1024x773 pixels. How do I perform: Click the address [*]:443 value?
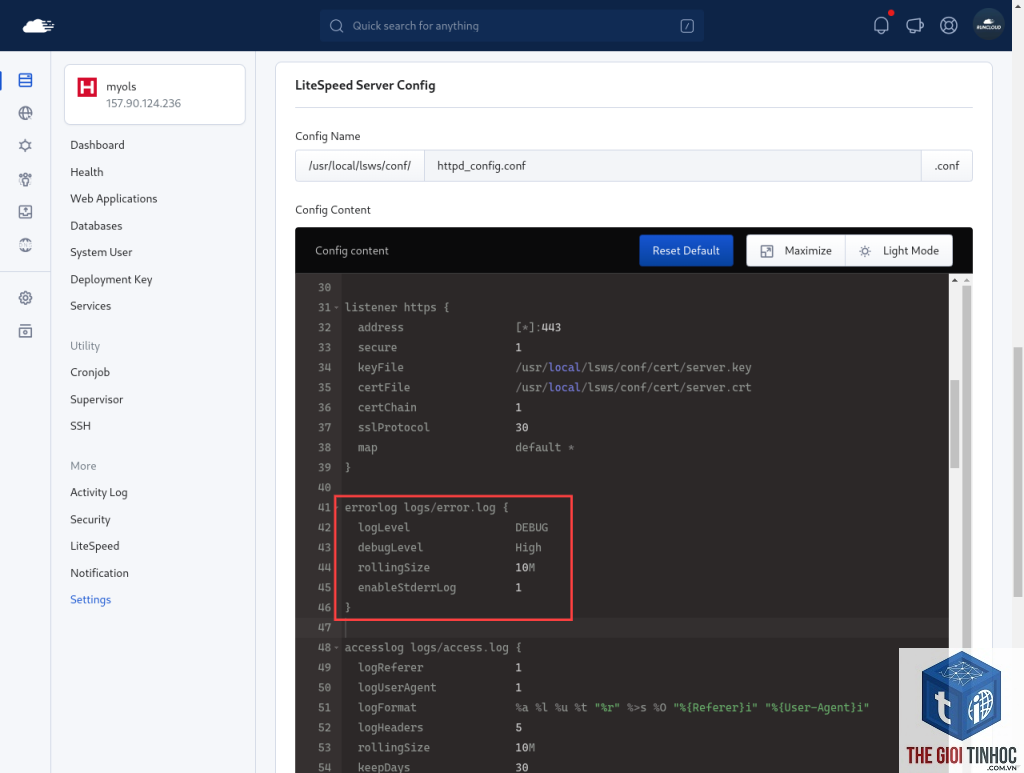[538, 328]
